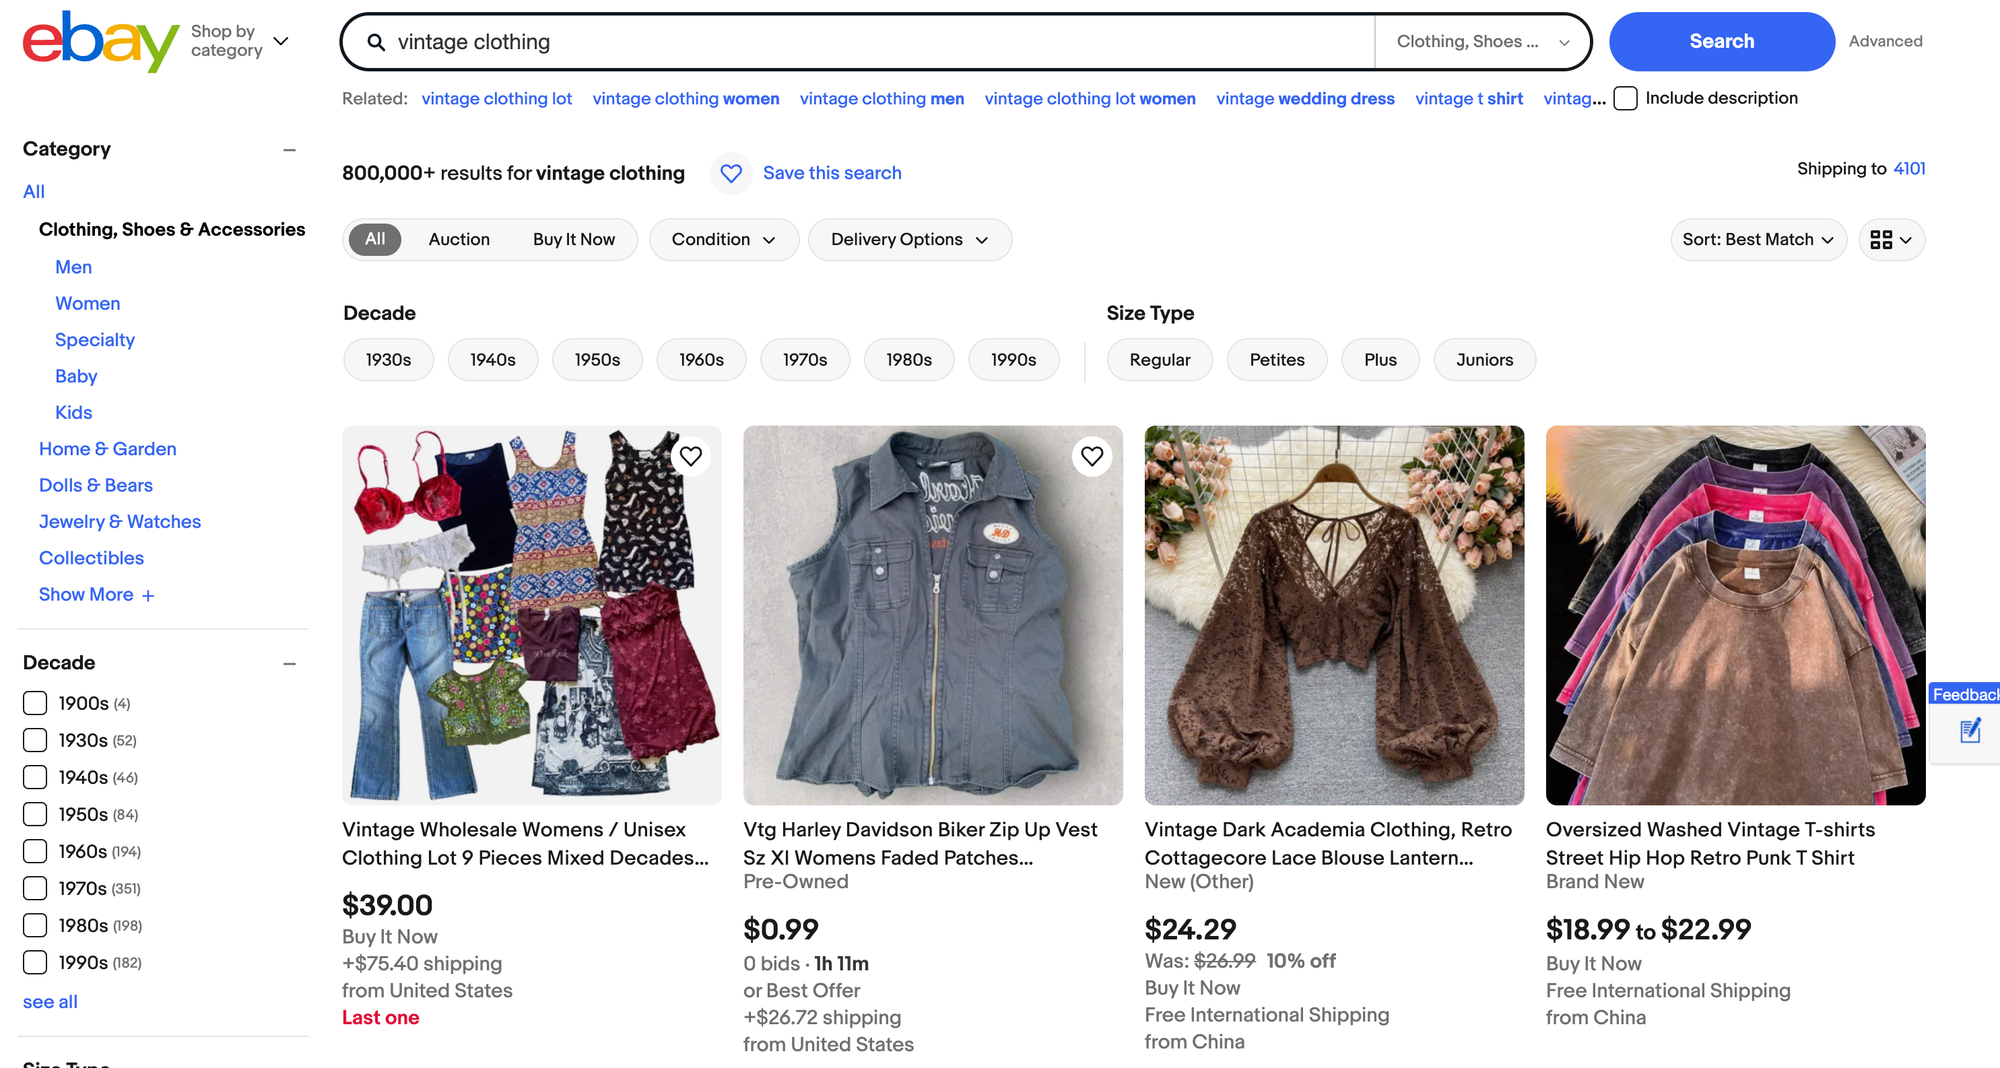Viewport: 2000px width, 1068px height.
Task: Check the 1950s decade filter checkbox
Action: [x=35, y=814]
